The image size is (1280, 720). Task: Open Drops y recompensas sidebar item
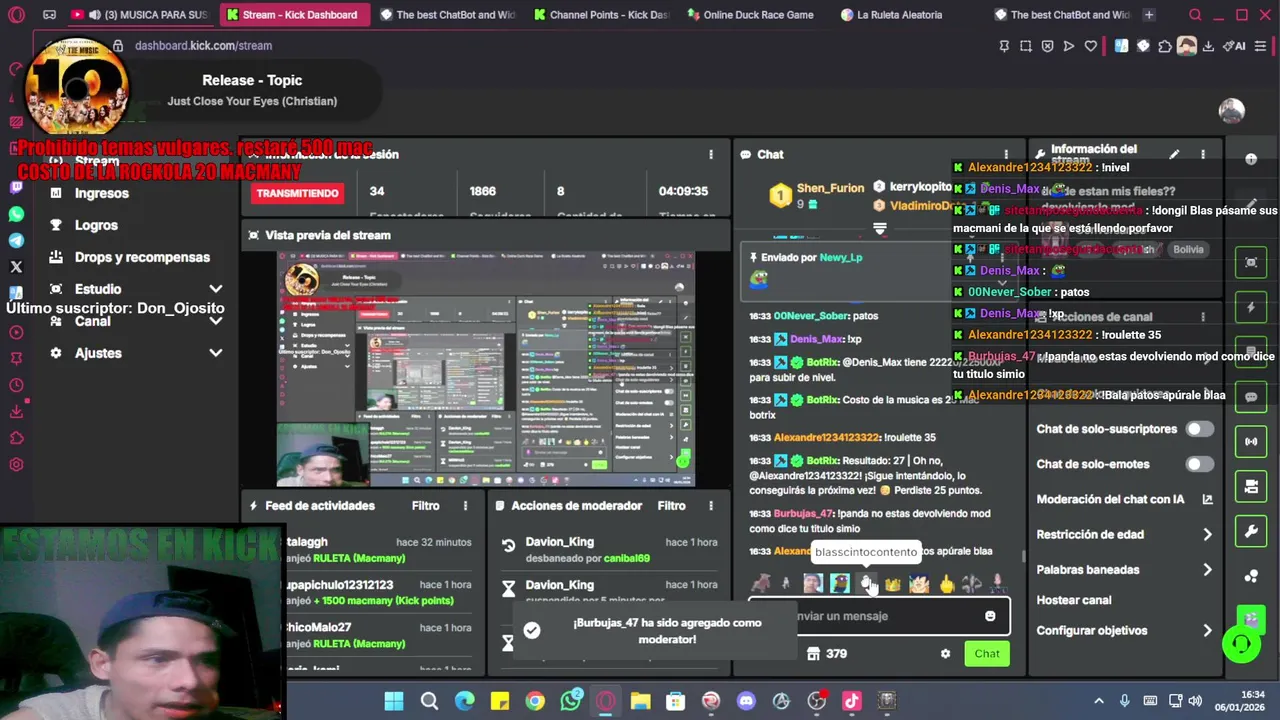click(x=142, y=257)
